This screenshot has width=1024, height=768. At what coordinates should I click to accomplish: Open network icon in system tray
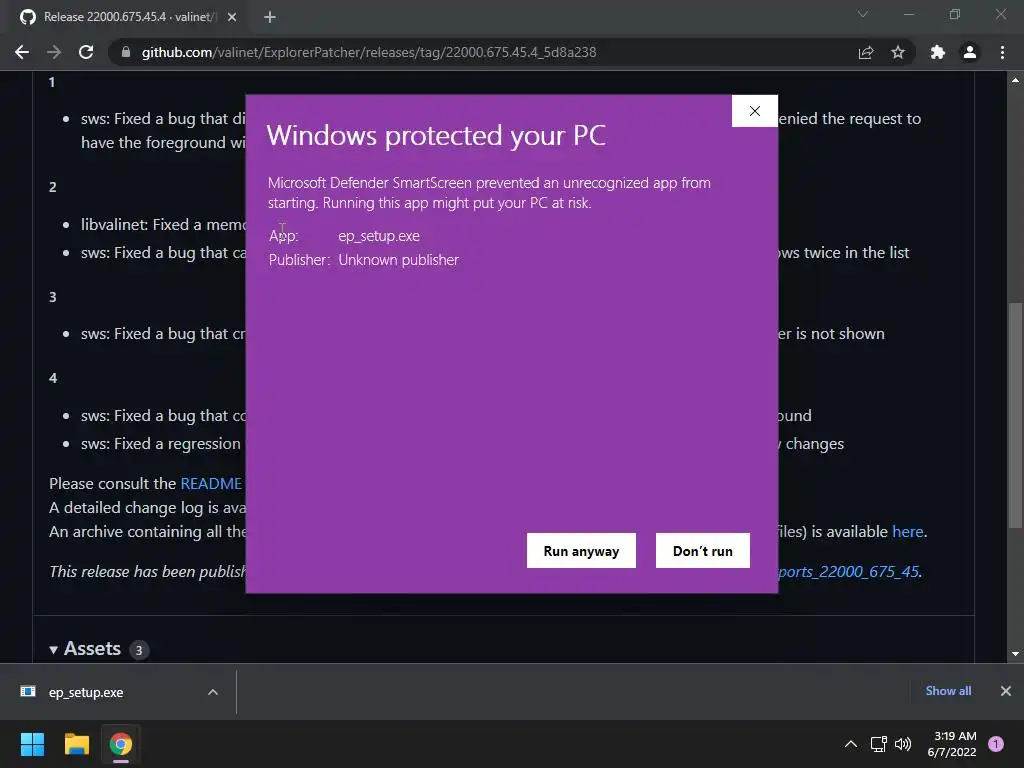tap(878, 744)
